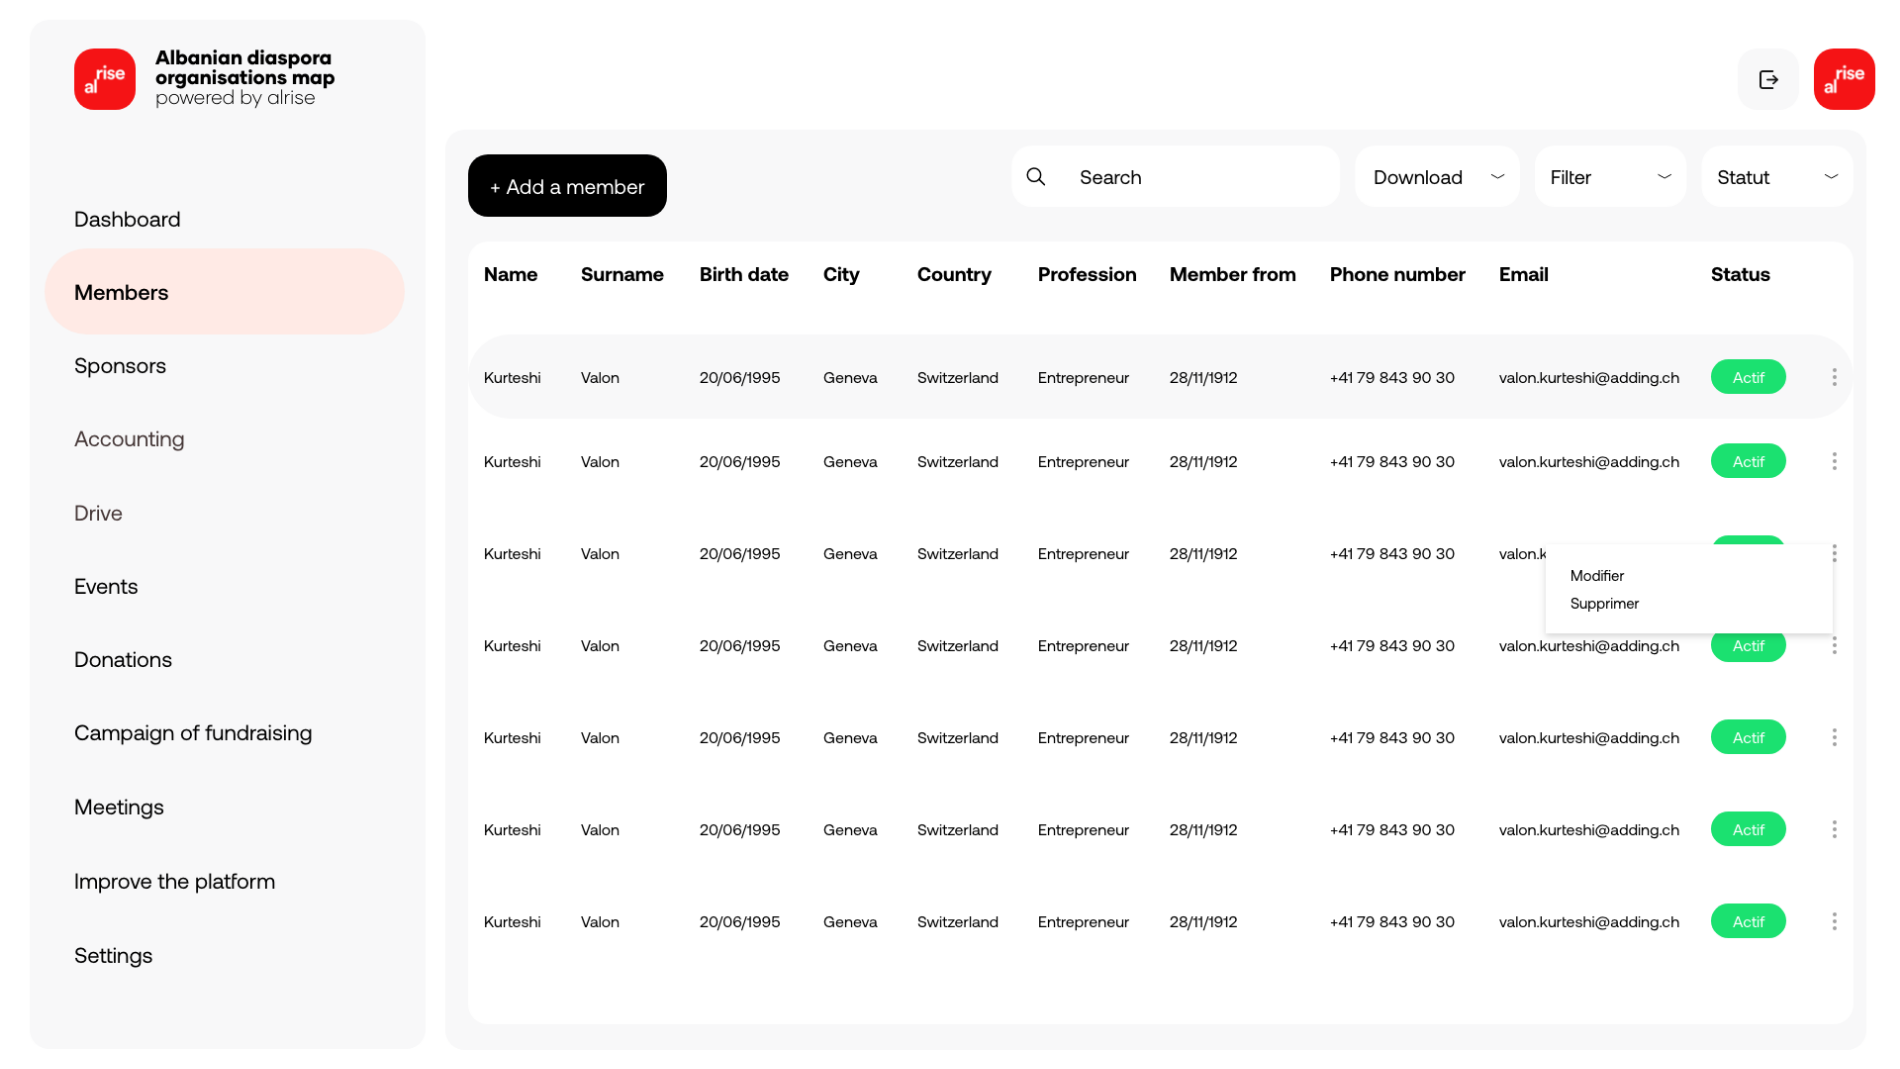Open the Filter dropdown
The height and width of the screenshot is (1069, 1900).
coord(1609,177)
